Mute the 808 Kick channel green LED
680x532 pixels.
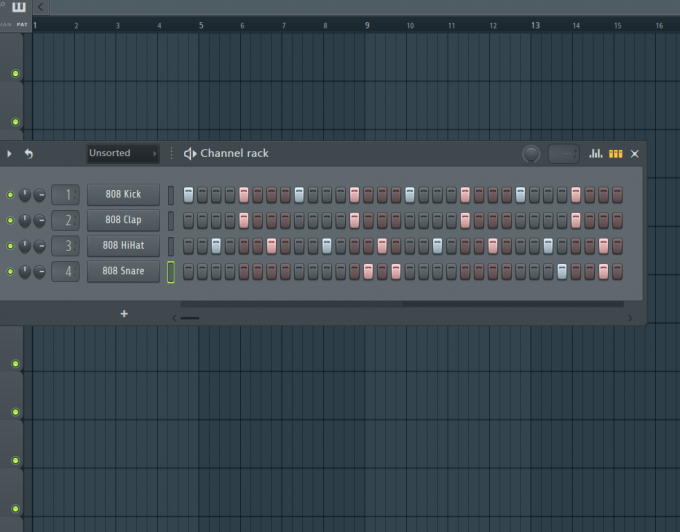coord(10,195)
